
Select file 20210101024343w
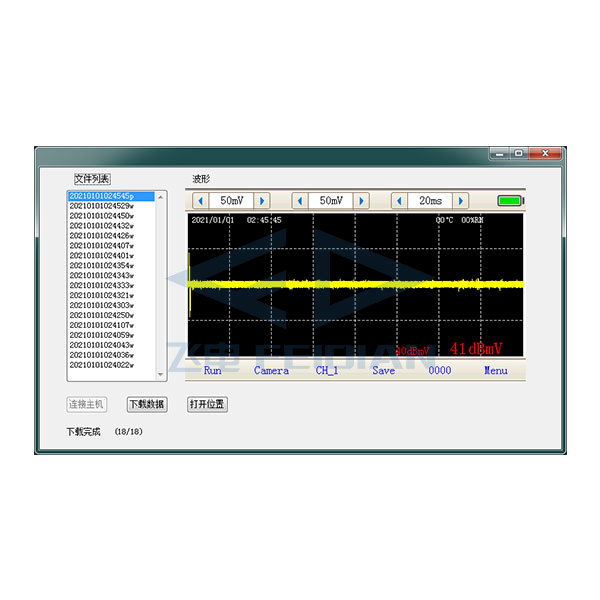coord(111,276)
